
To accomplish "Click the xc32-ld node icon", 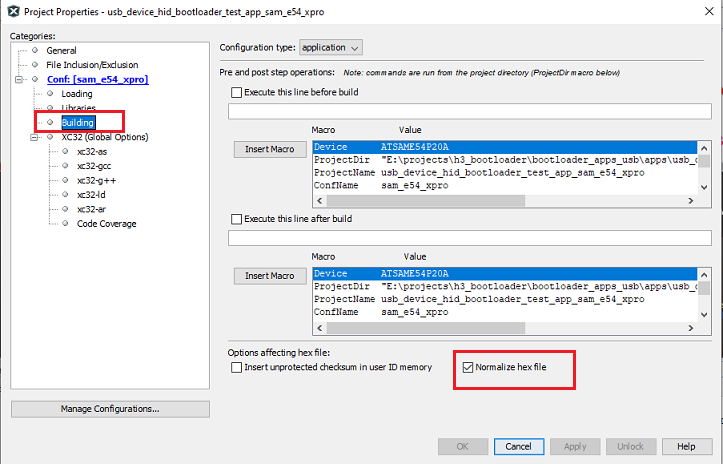I will [x=66, y=195].
